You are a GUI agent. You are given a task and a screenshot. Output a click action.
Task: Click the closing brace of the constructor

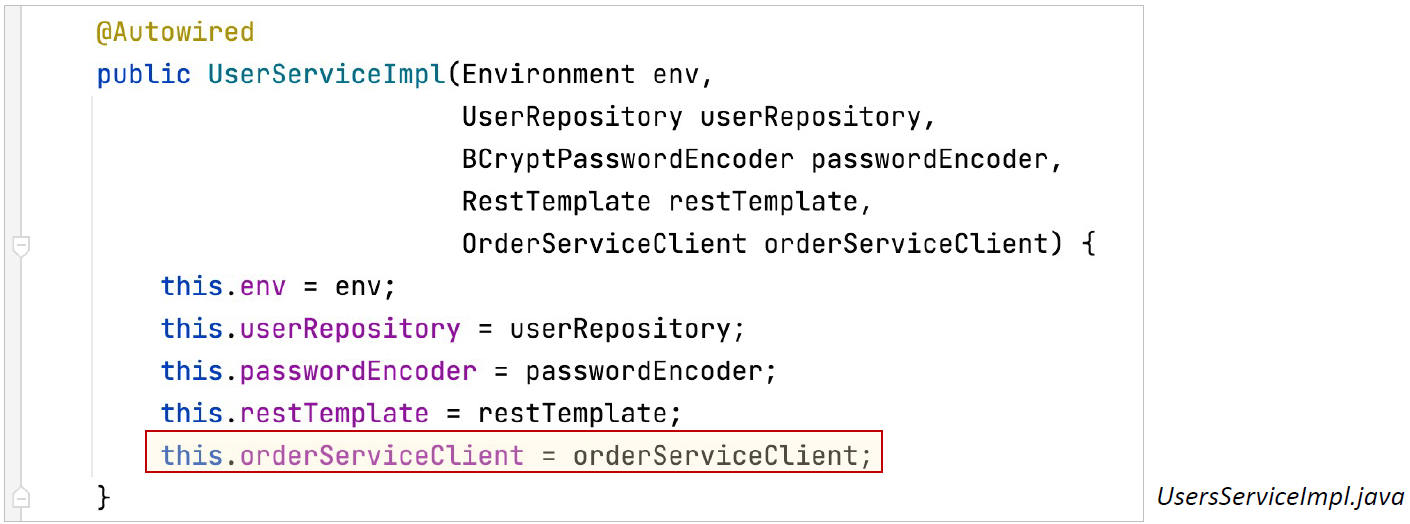click(103, 497)
